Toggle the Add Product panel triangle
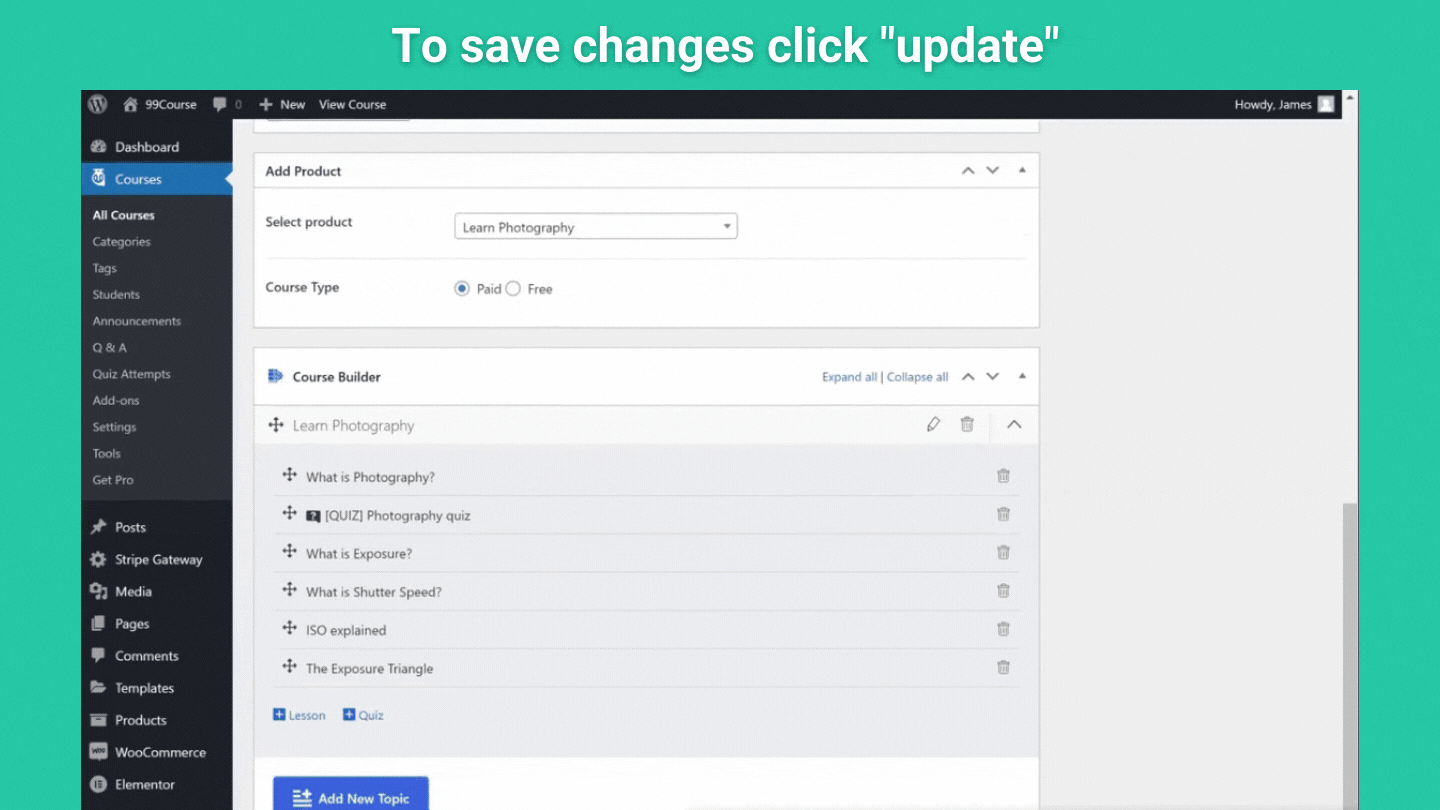The height and width of the screenshot is (810, 1440). (1022, 171)
